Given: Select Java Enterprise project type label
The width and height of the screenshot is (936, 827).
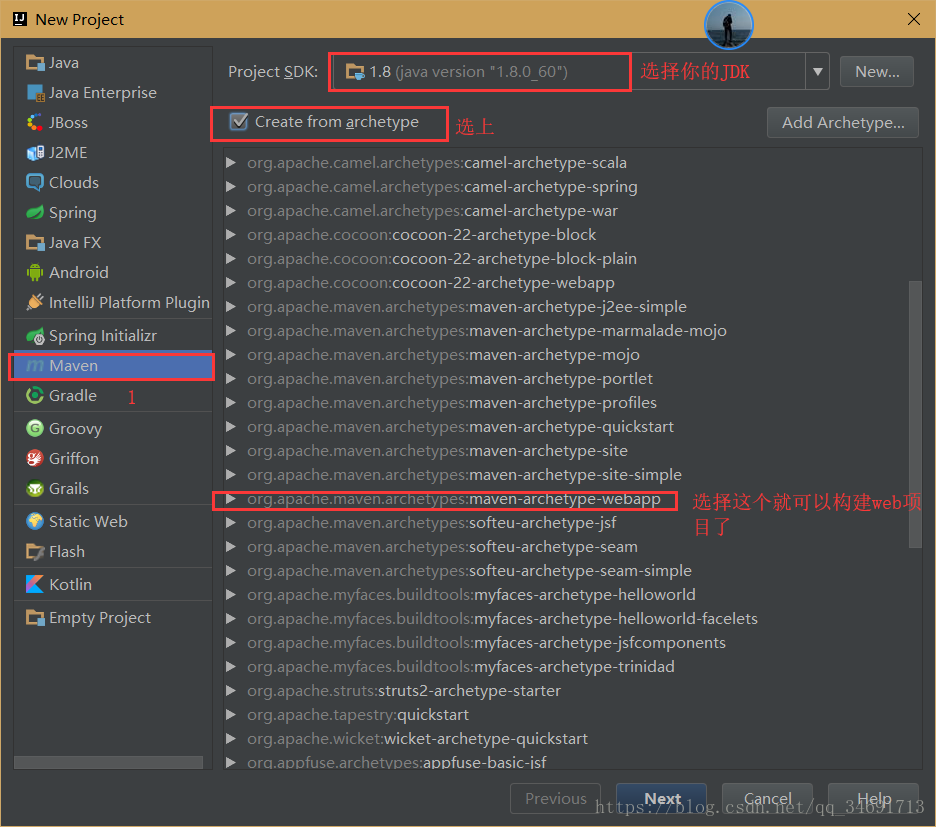Looking at the screenshot, I should click(103, 93).
